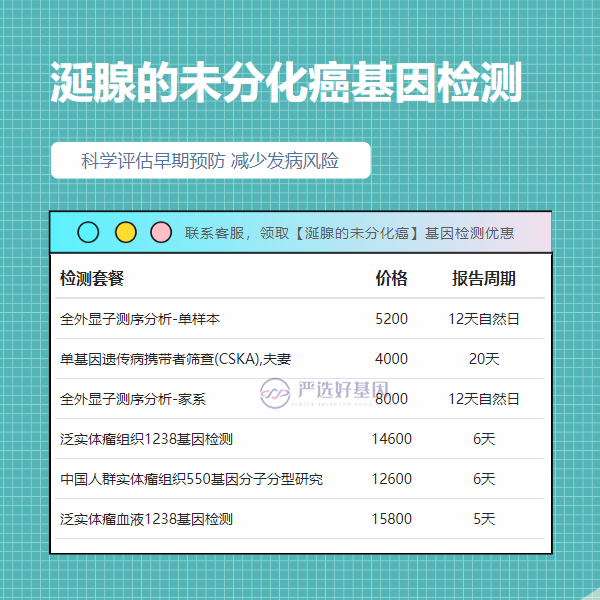Select row 全外显子测序分析-单样本
The width and height of the screenshot is (600, 600).
300,319
